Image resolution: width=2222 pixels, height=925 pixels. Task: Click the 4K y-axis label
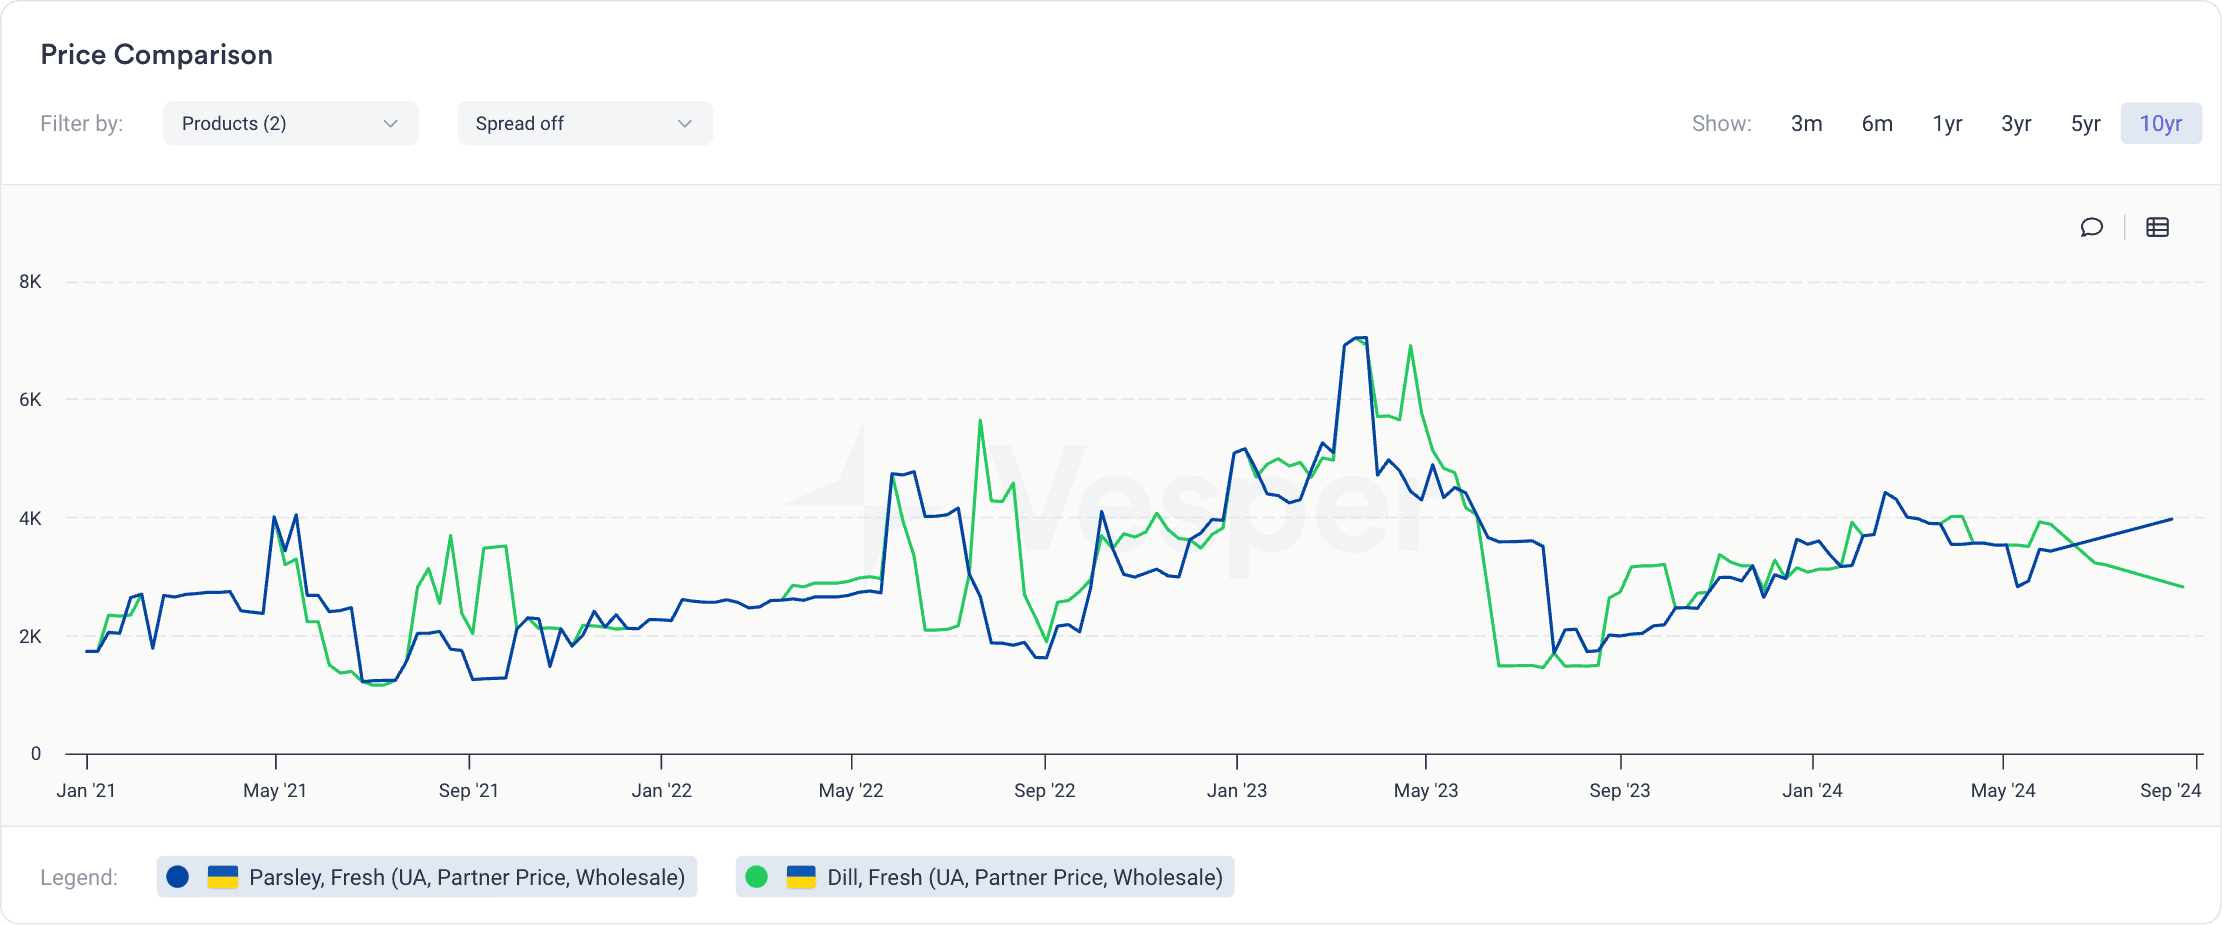[30, 518]
